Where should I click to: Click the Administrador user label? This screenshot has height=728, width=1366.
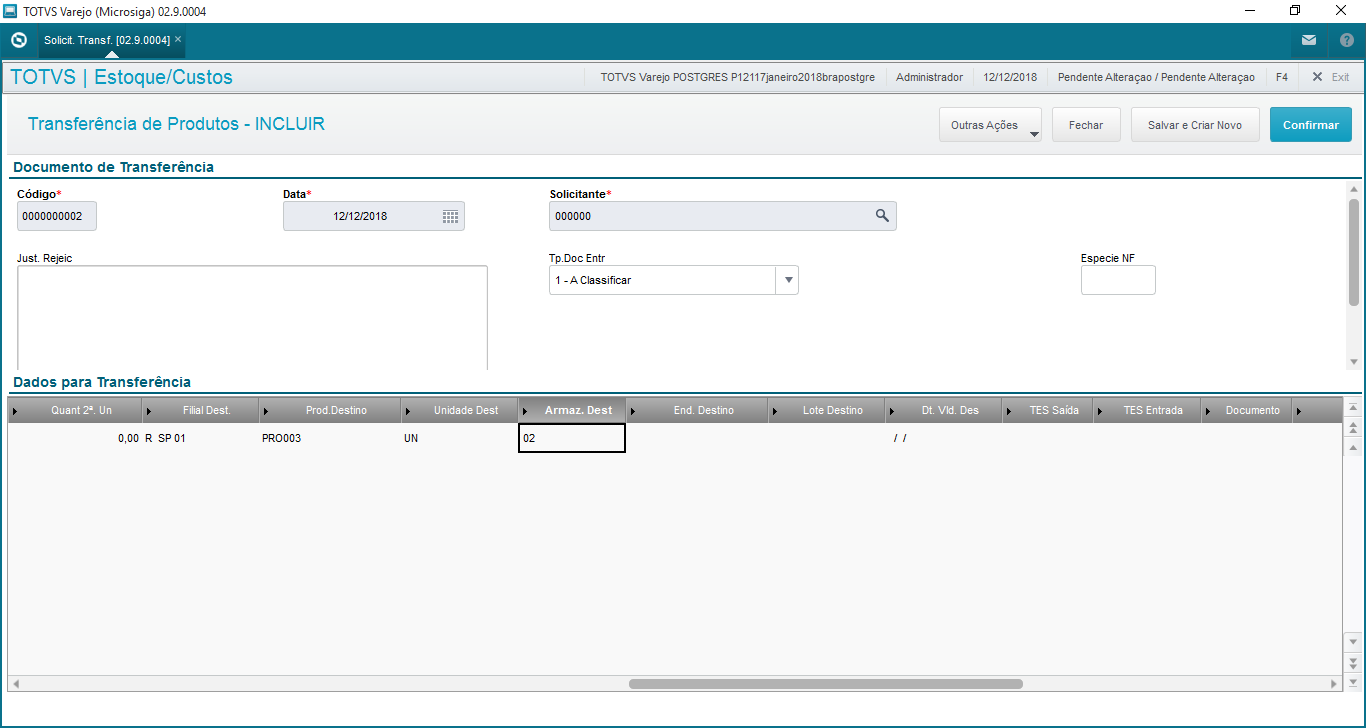929,77
